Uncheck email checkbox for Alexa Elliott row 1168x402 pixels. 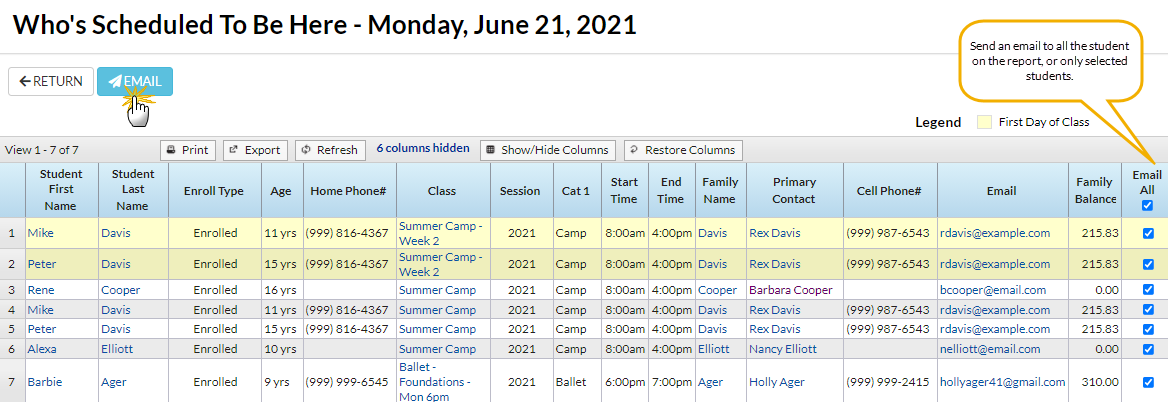click(1147, 349)
